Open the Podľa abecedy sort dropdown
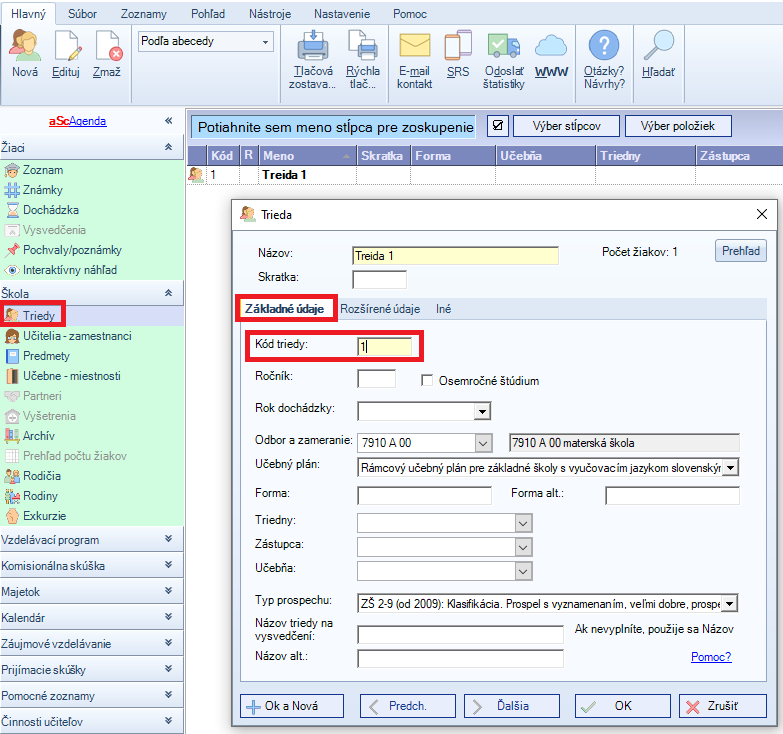 pos(266,42)
